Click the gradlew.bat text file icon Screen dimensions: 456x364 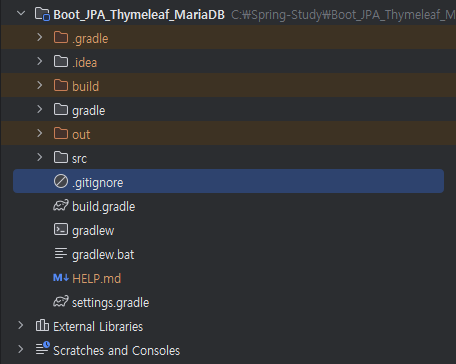tap(61, 254)
